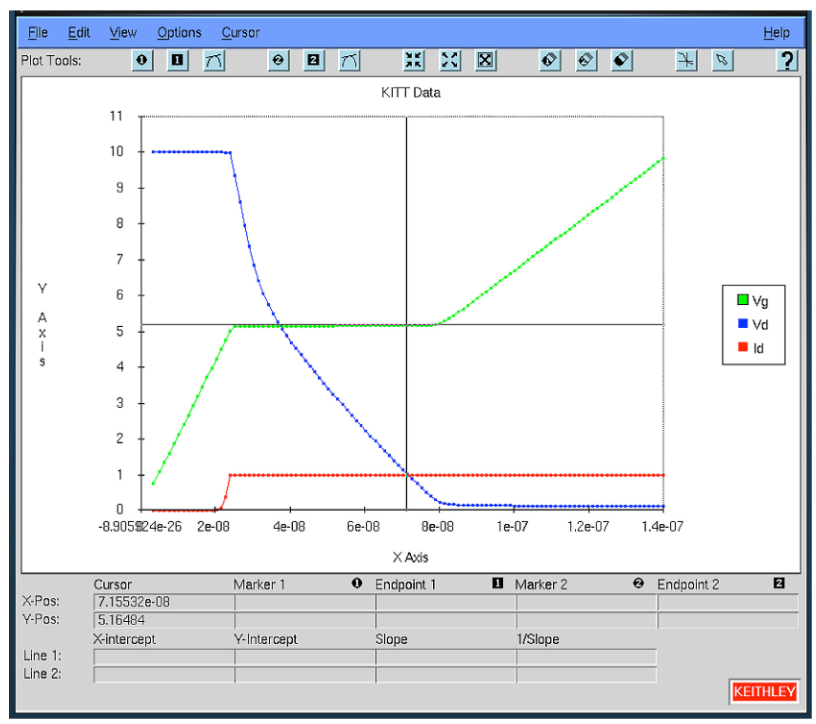Click the Keithley logo button
Image resolution: width=816 pixels, height=724 pixels.
(x=763, y=692)
